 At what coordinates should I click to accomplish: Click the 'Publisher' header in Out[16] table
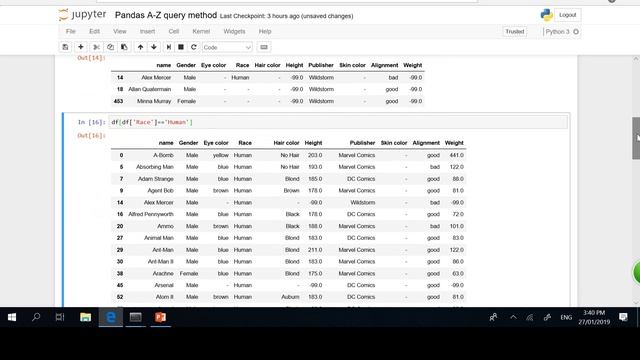362,143
